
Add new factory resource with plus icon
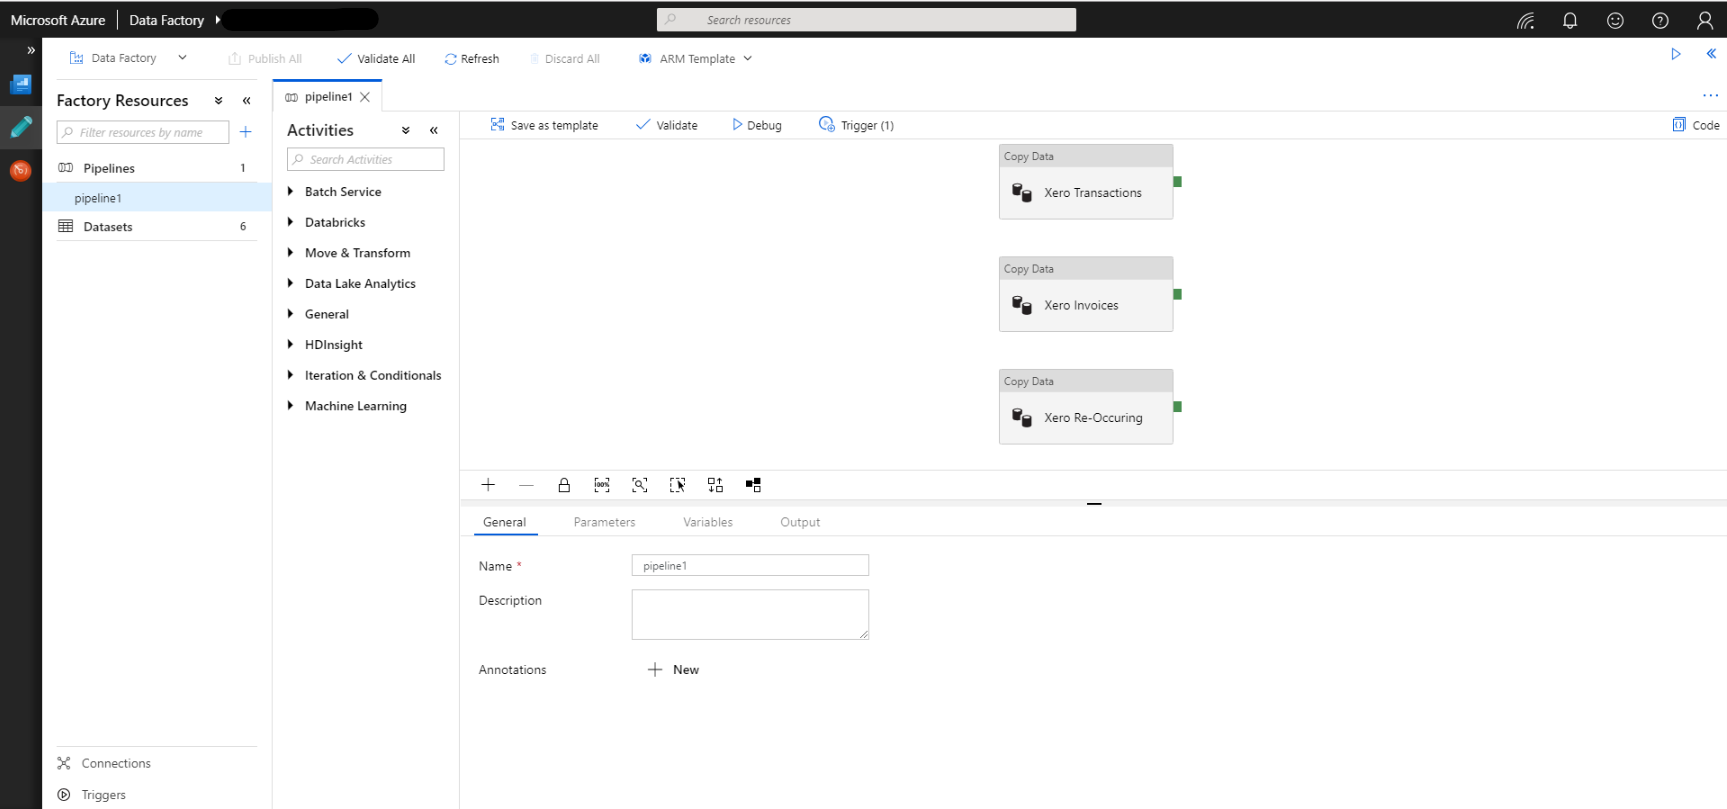tap(246, 132)
